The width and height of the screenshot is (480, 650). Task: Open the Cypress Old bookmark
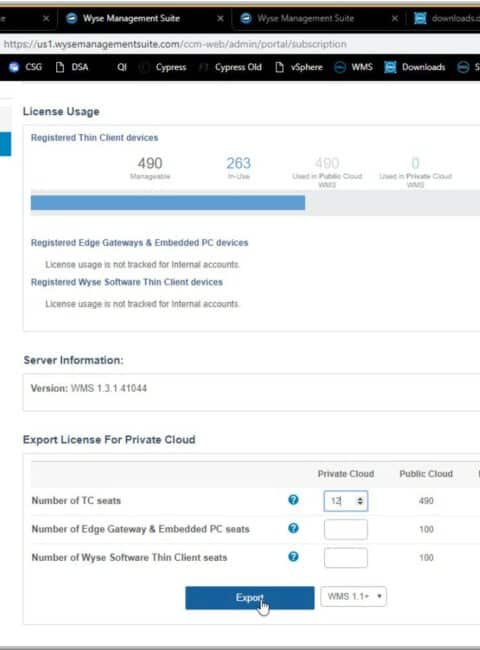click(x=230, y=67)
